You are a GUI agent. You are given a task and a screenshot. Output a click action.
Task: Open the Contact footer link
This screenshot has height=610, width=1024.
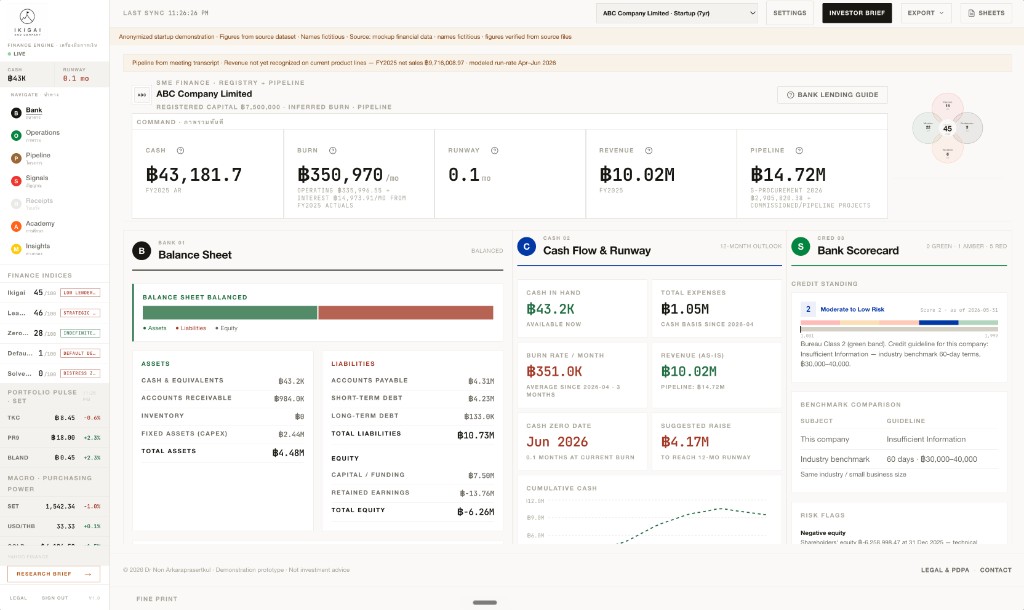995,570
